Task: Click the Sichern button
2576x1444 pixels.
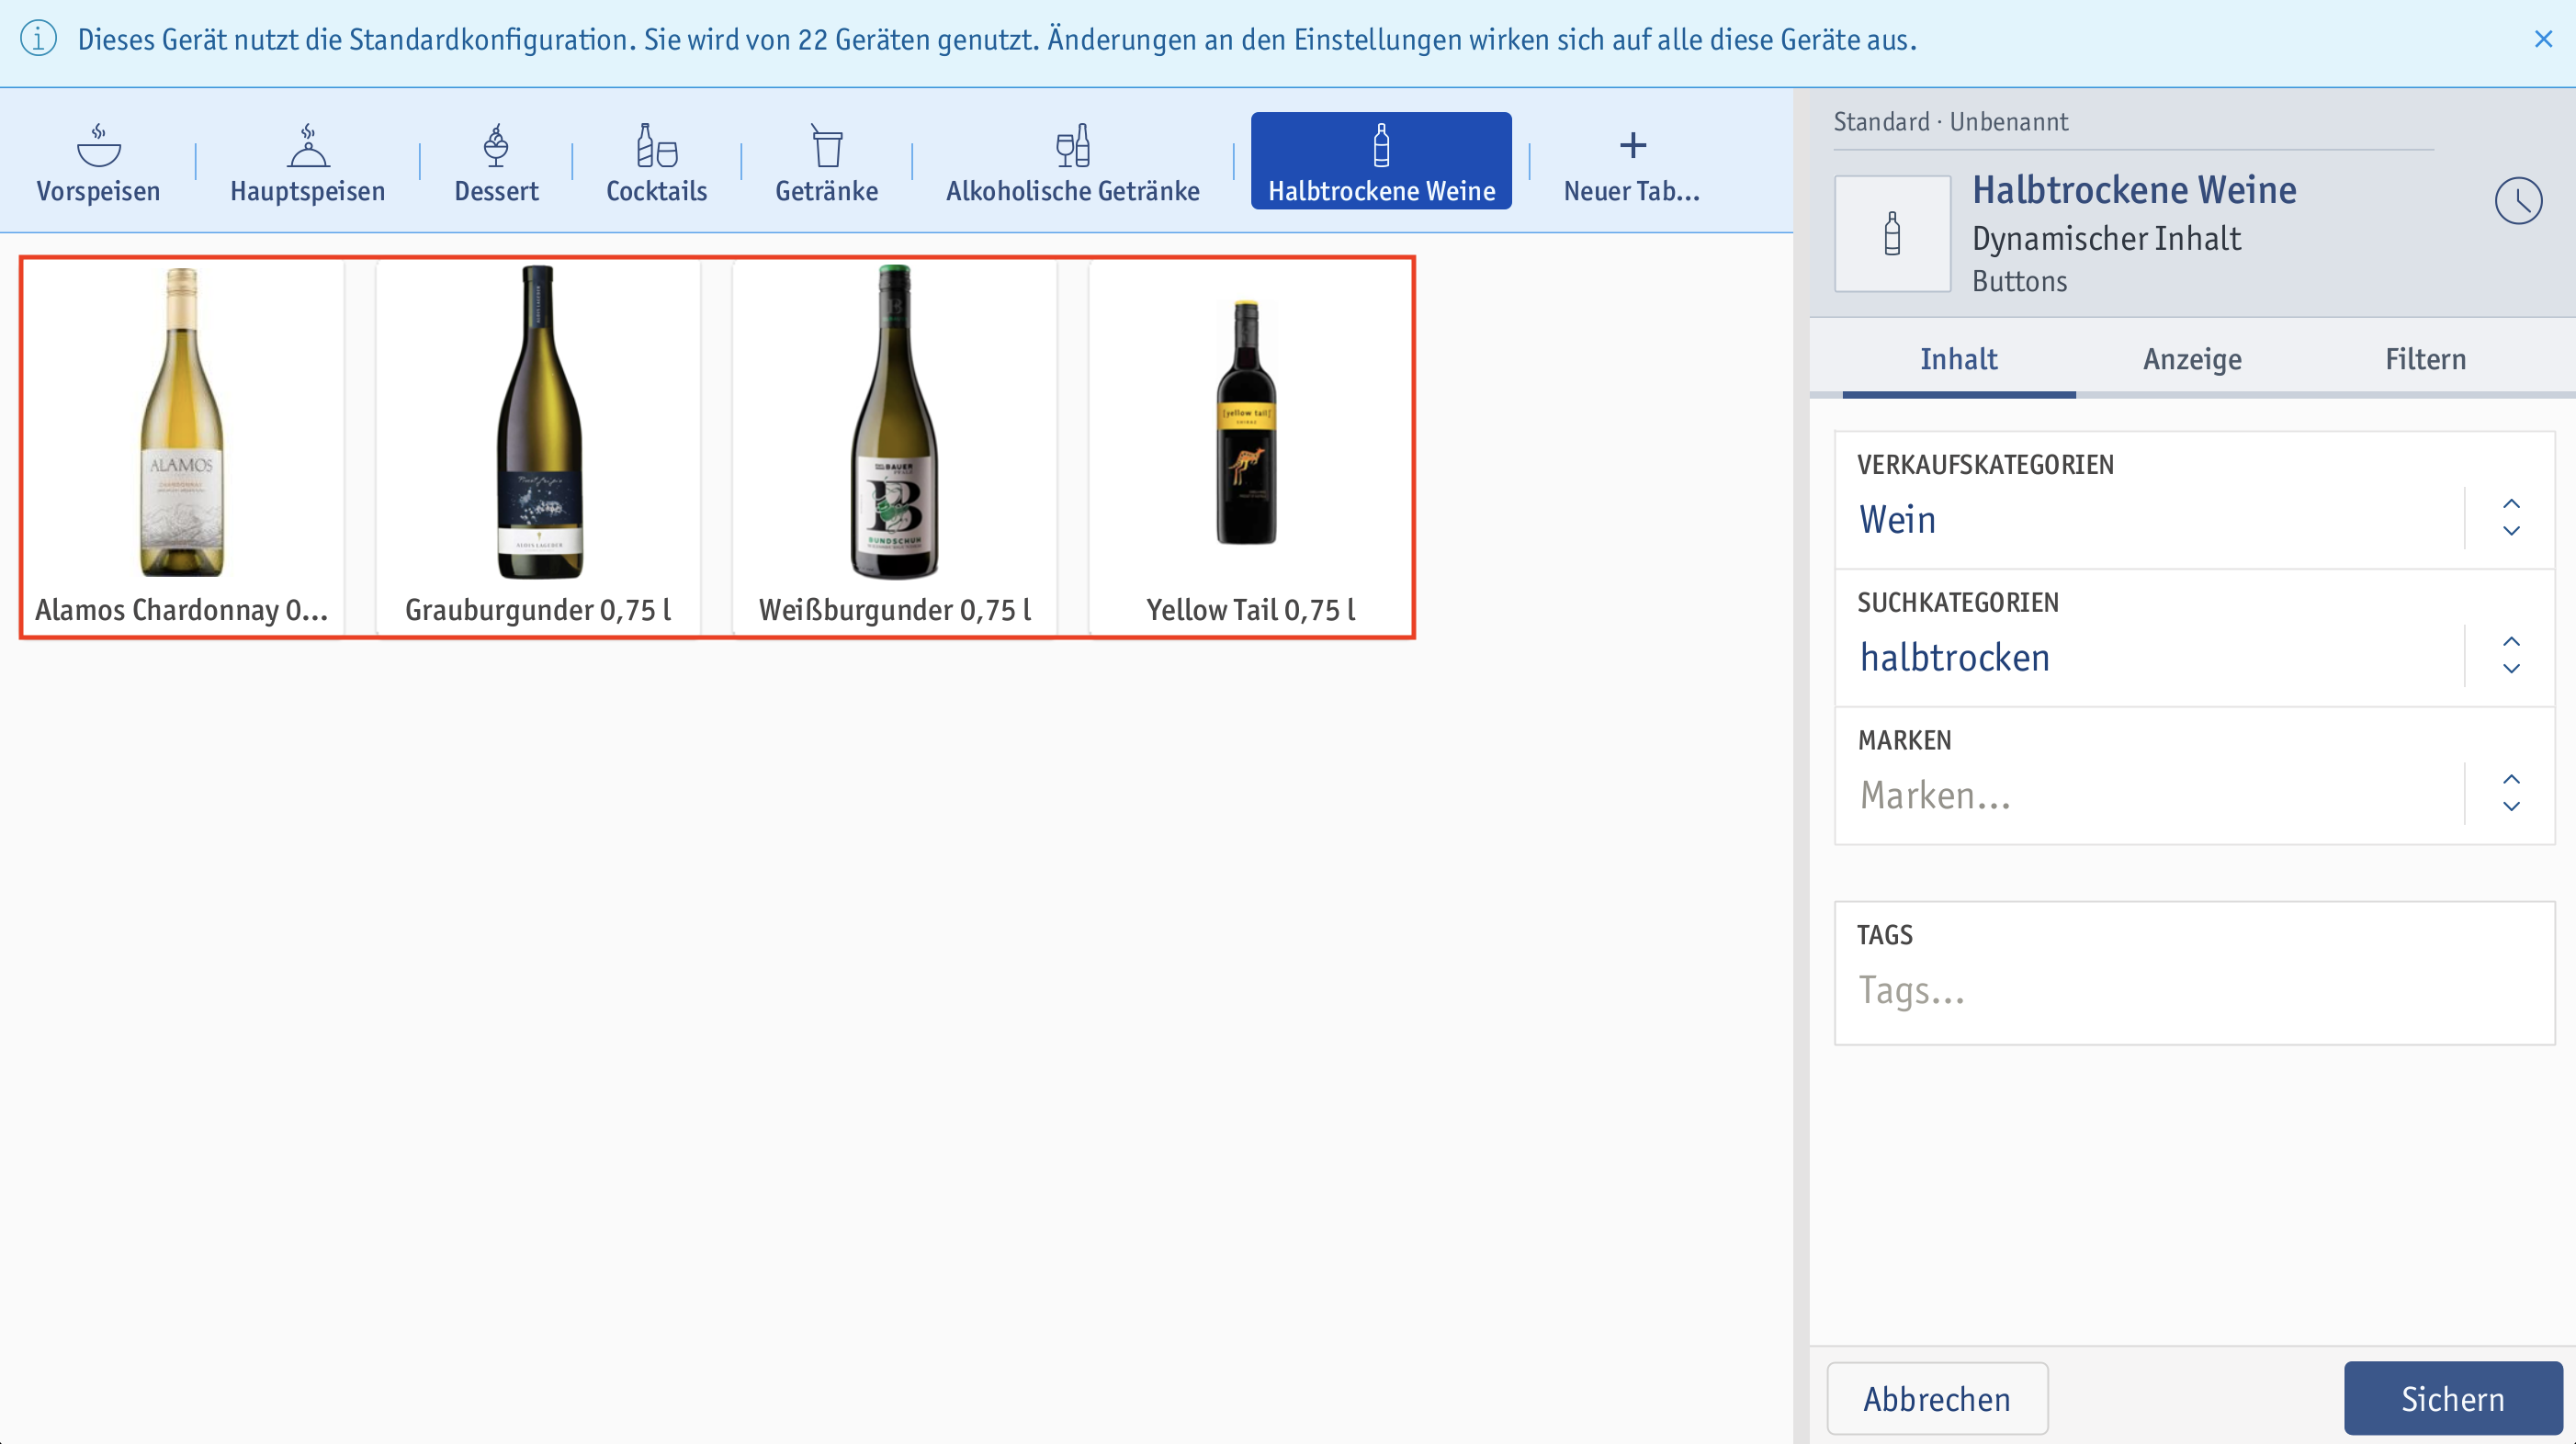Action: [2452, 1398]
